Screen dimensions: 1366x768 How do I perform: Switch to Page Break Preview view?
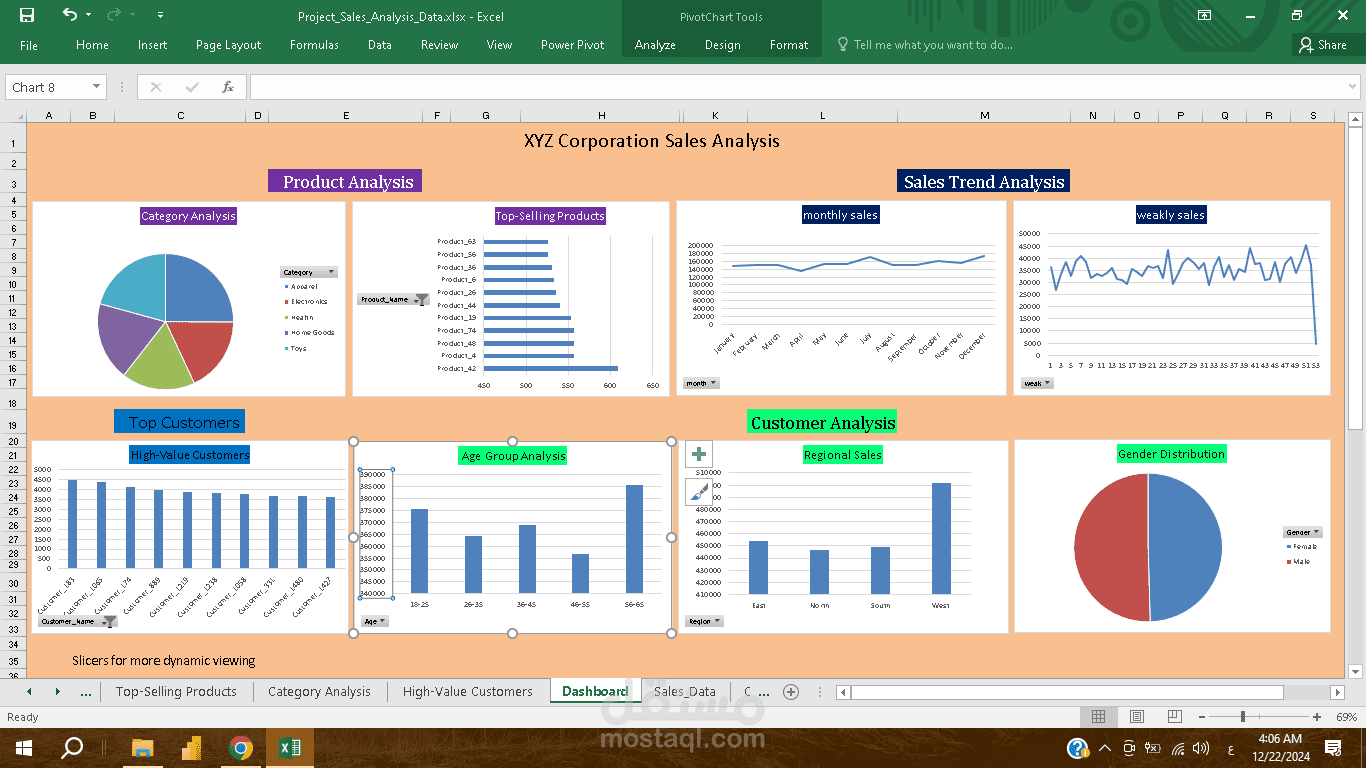click(x=1174, y=717)
